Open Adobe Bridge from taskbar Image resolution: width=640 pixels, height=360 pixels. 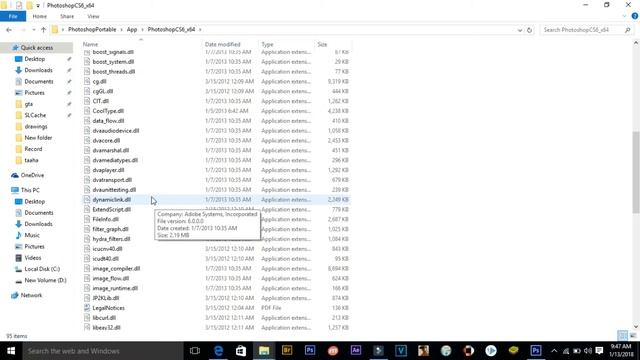pyautogui.click(x=287, y=351)
